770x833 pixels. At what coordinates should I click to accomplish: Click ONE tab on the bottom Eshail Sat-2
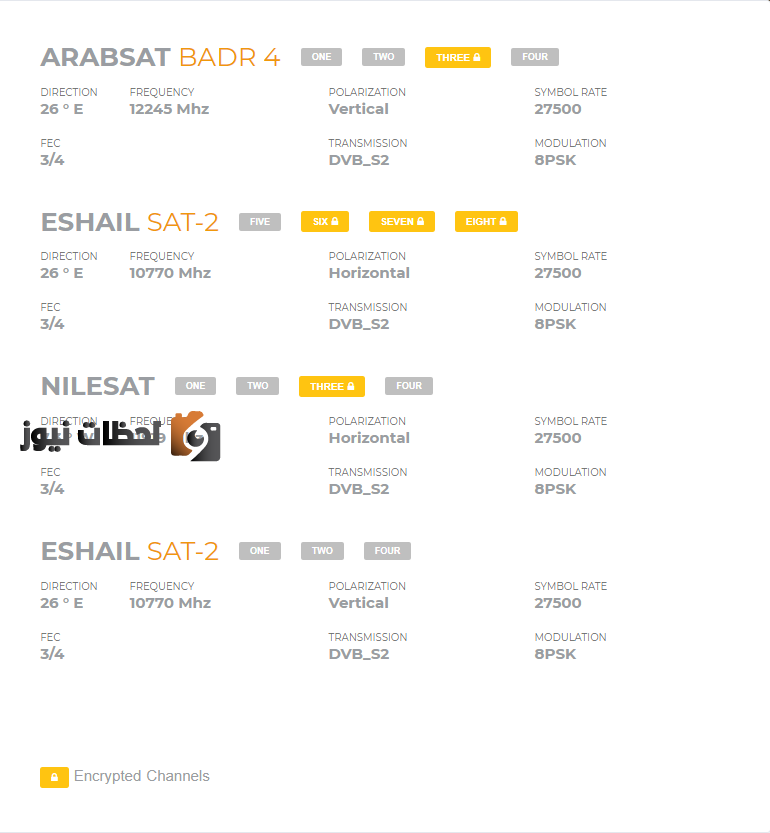click(x=260, y=551)
